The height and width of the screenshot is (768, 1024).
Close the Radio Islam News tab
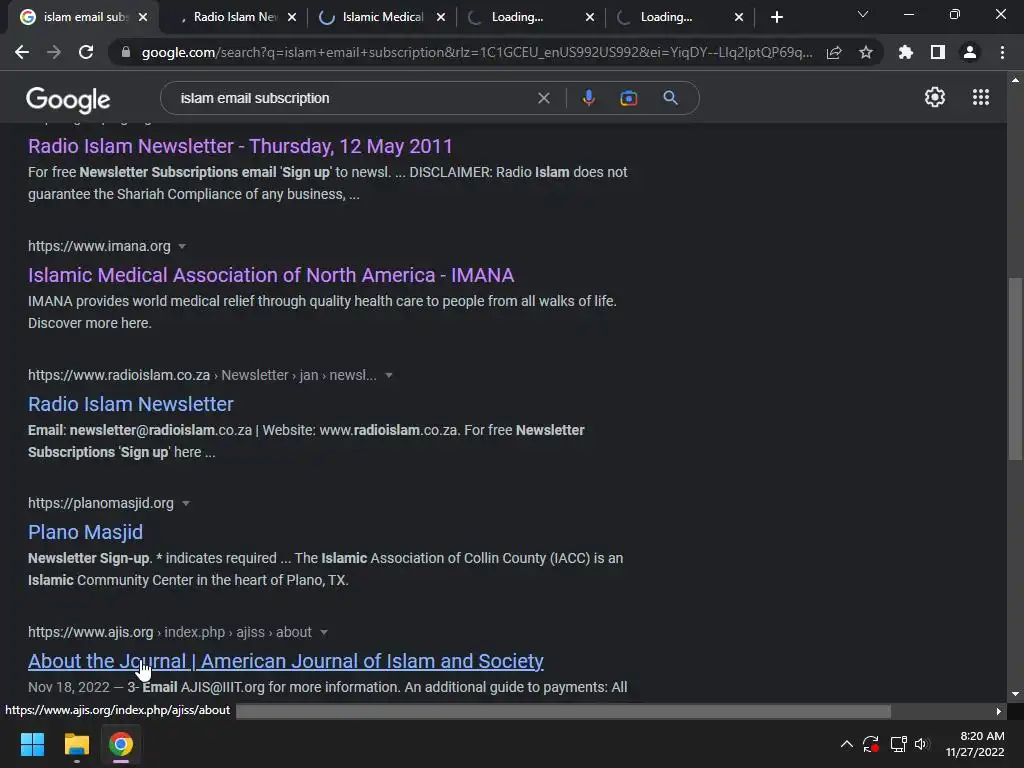[292, 17]
